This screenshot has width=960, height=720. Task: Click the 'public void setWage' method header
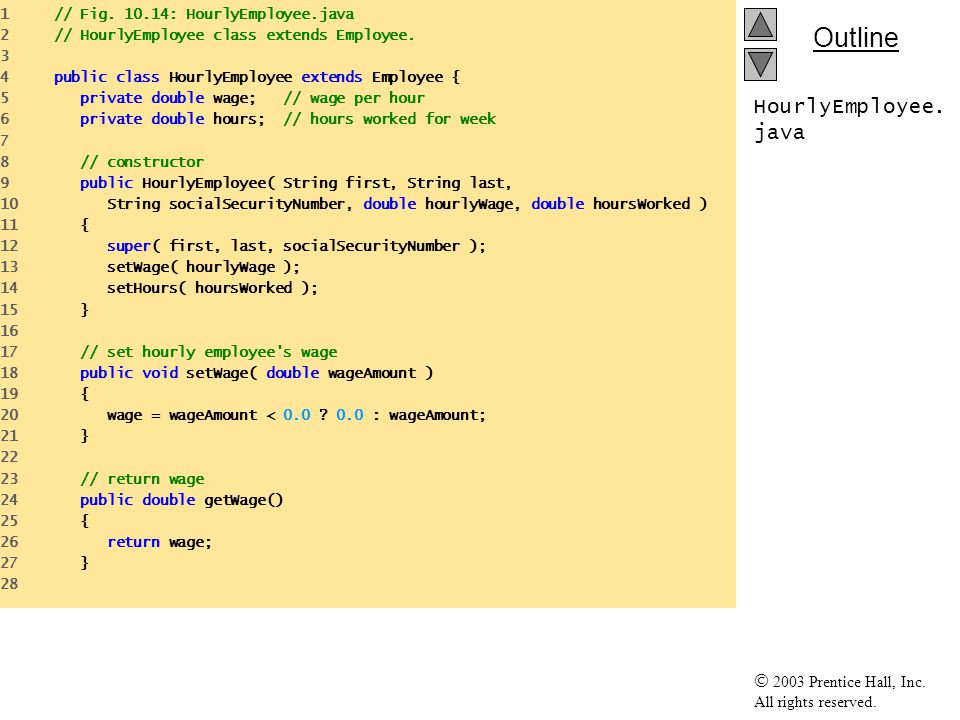pos(257,373)
